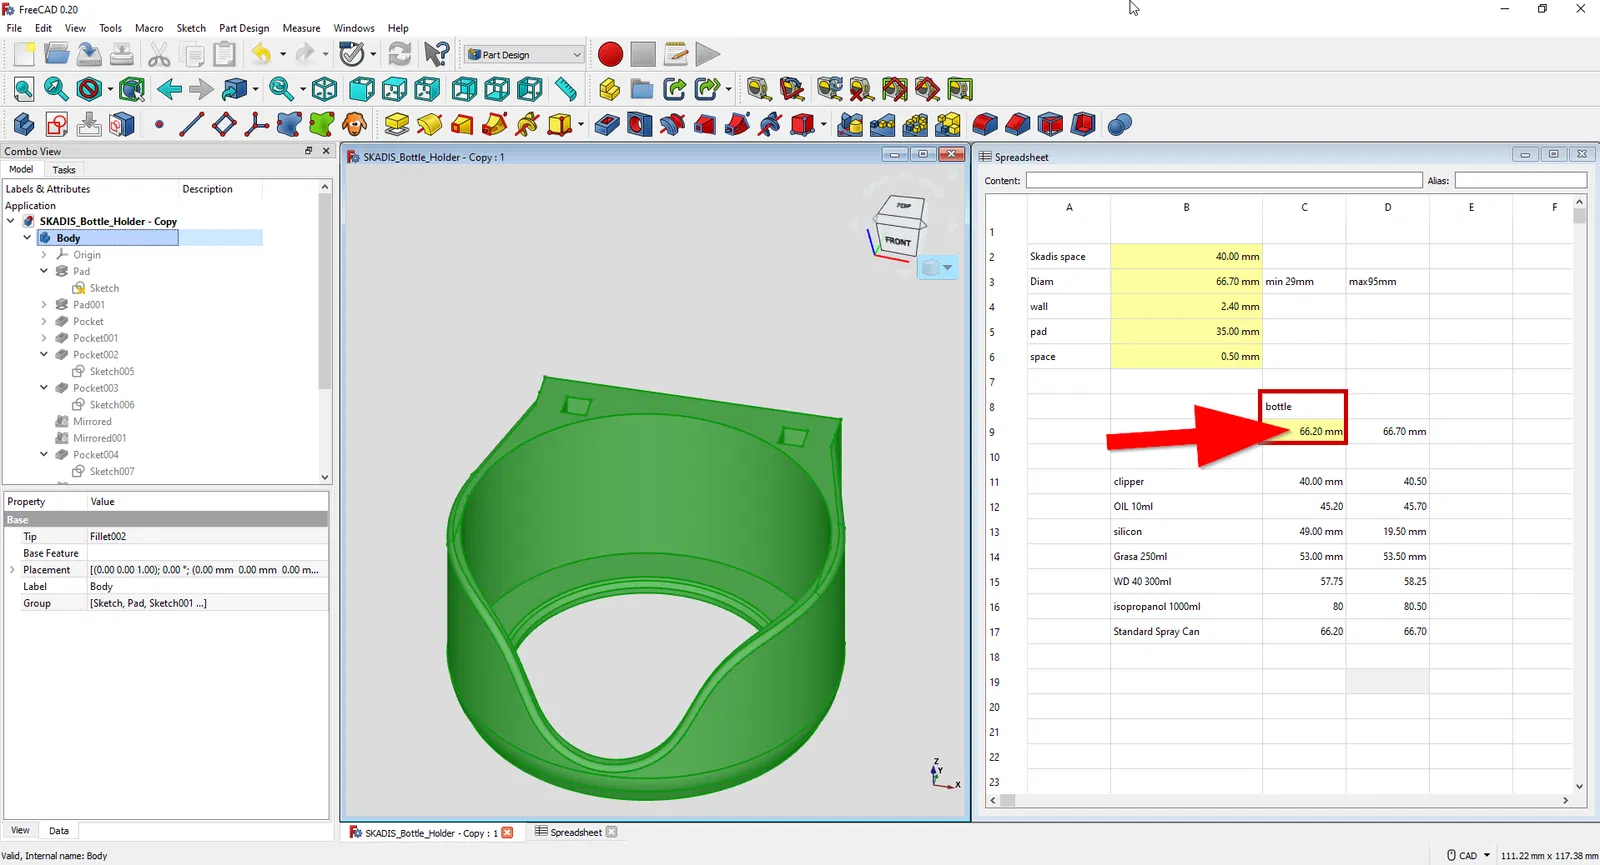This screenshot has width=1600, height=865.
Task: Open the Measure menu
Action: pos(301,28)
